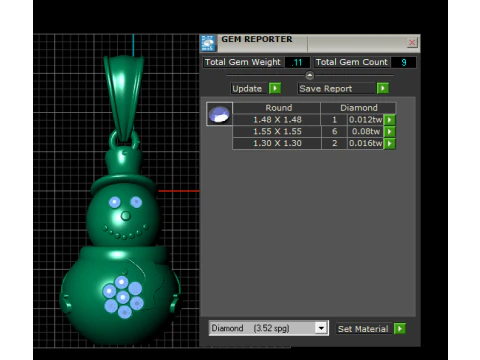Click count 1 in the 1.48 row
The image size is (480, 360).
334,120
